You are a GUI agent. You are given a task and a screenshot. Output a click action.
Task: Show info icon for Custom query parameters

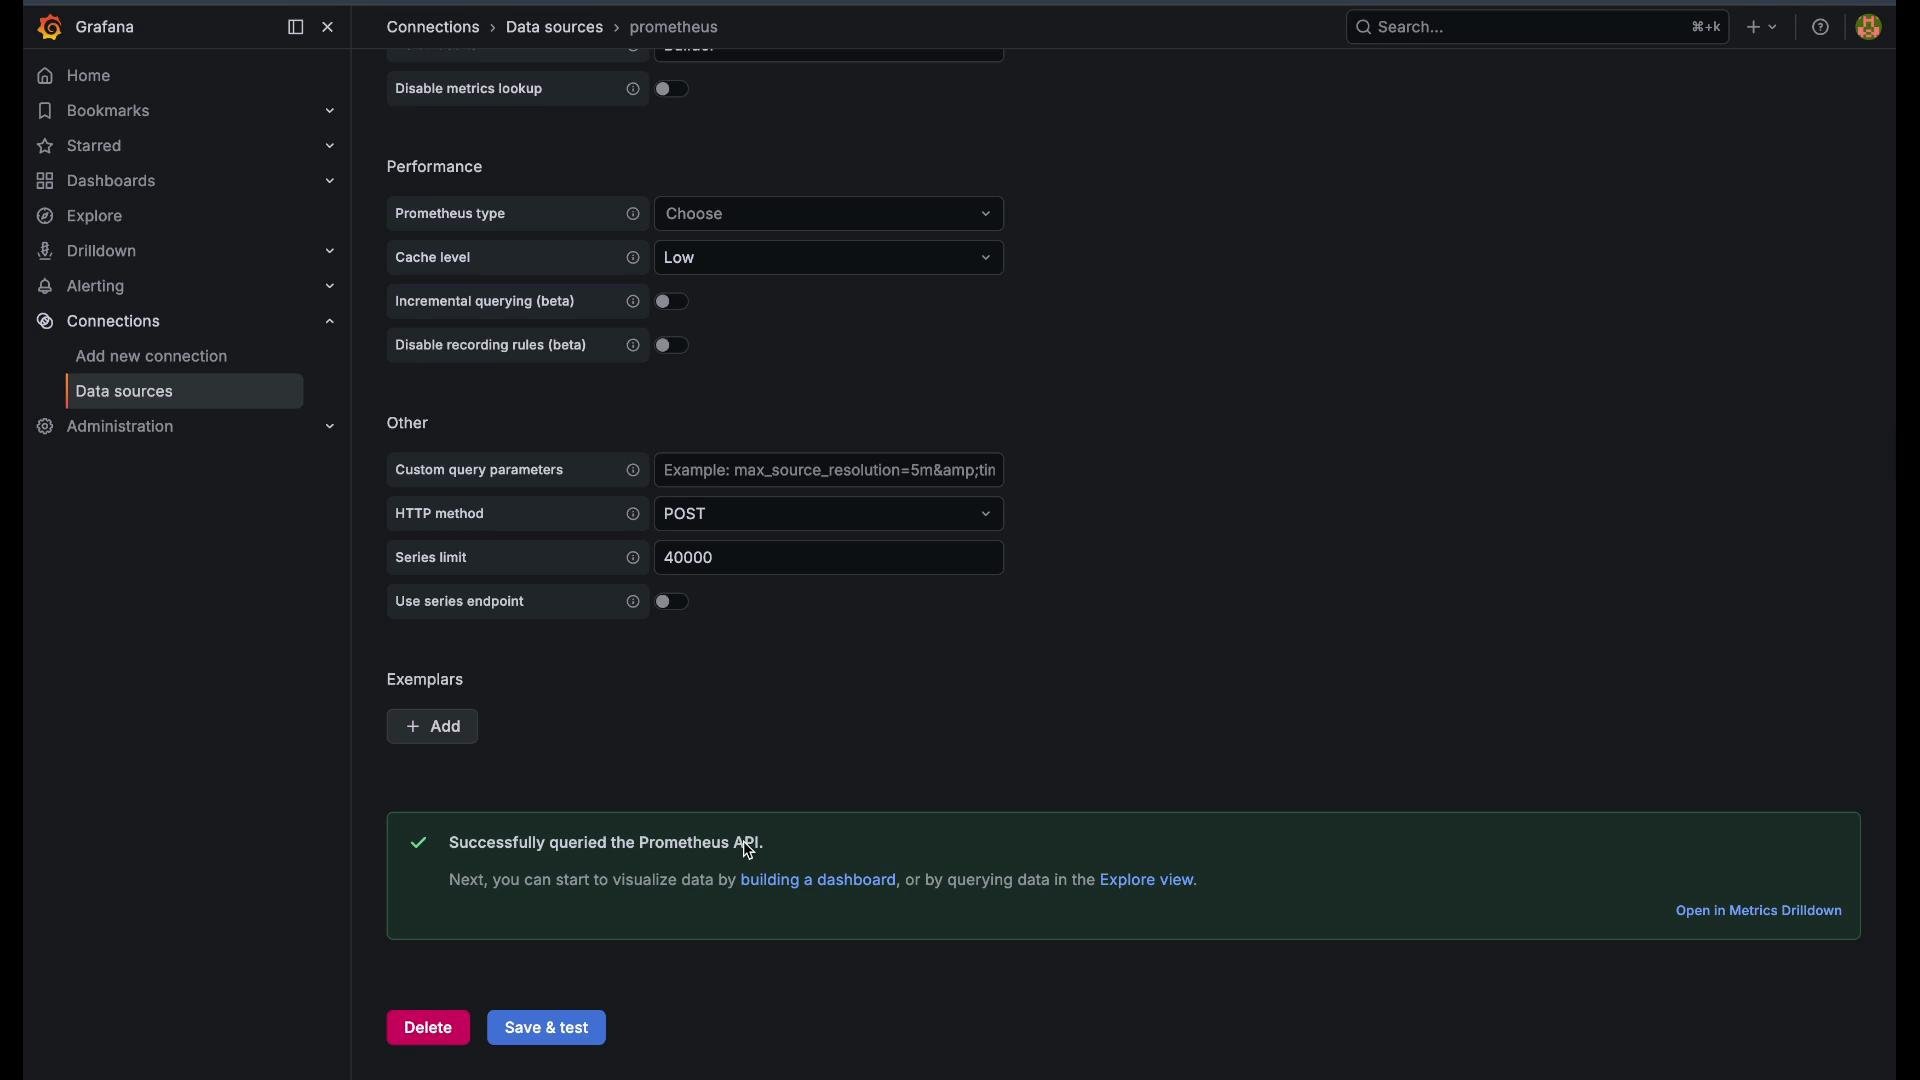point(633,472)
